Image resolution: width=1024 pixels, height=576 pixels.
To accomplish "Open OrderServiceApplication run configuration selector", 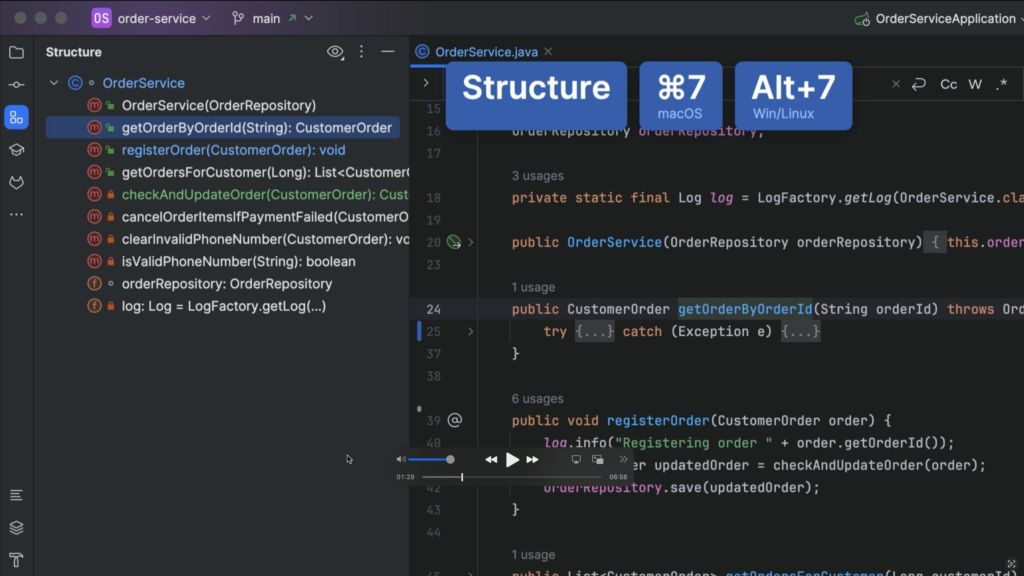I will click(x=938, y=18).
